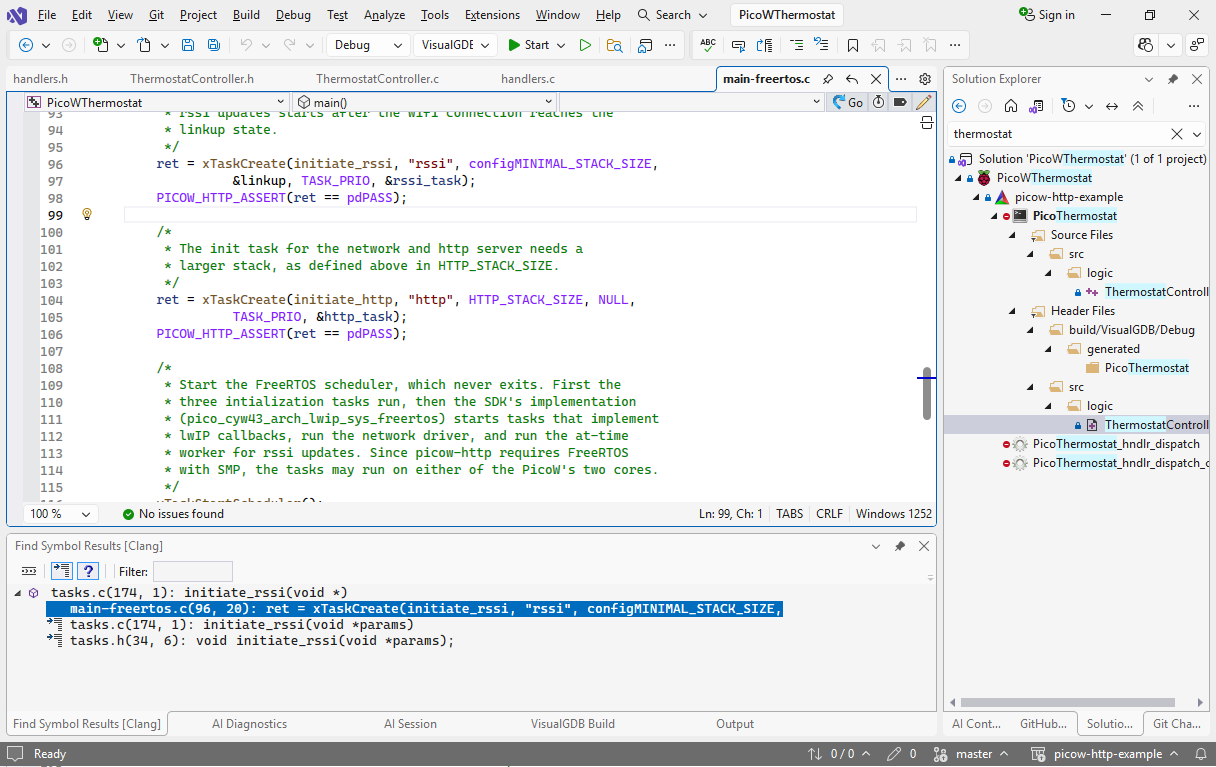Click the Save All toolbar icon
Screen dimensions: 1216x767
point(213,45)
